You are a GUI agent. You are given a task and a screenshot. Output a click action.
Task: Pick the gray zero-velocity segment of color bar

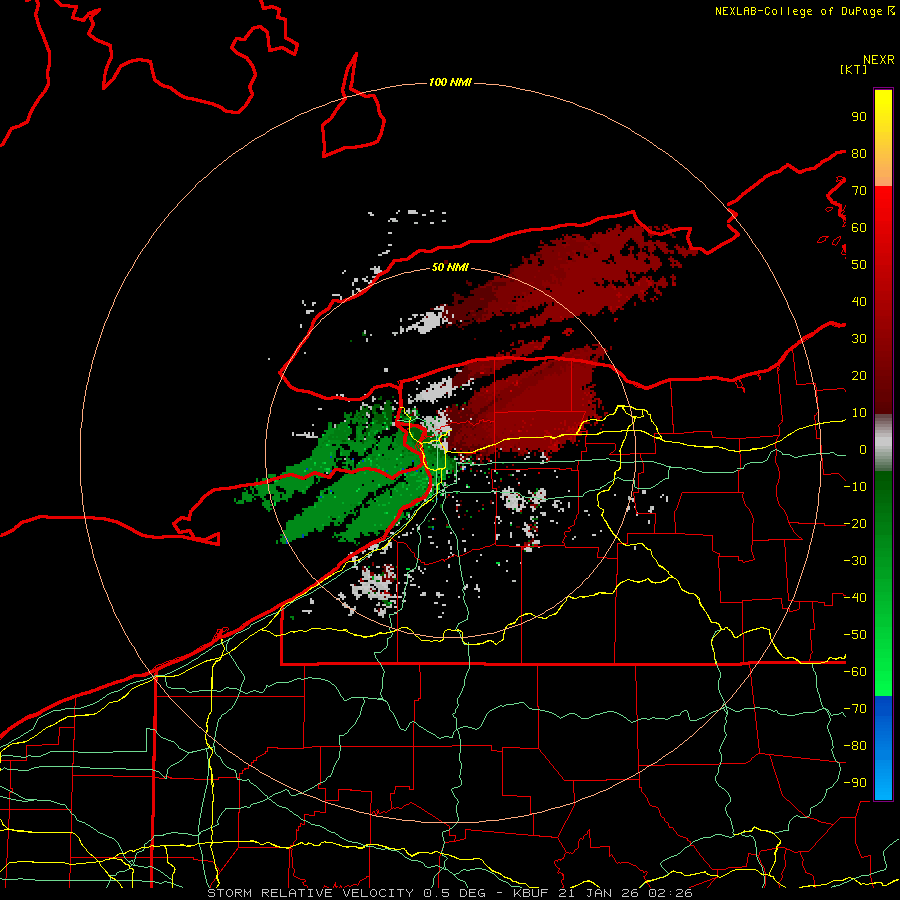[883, 443]
